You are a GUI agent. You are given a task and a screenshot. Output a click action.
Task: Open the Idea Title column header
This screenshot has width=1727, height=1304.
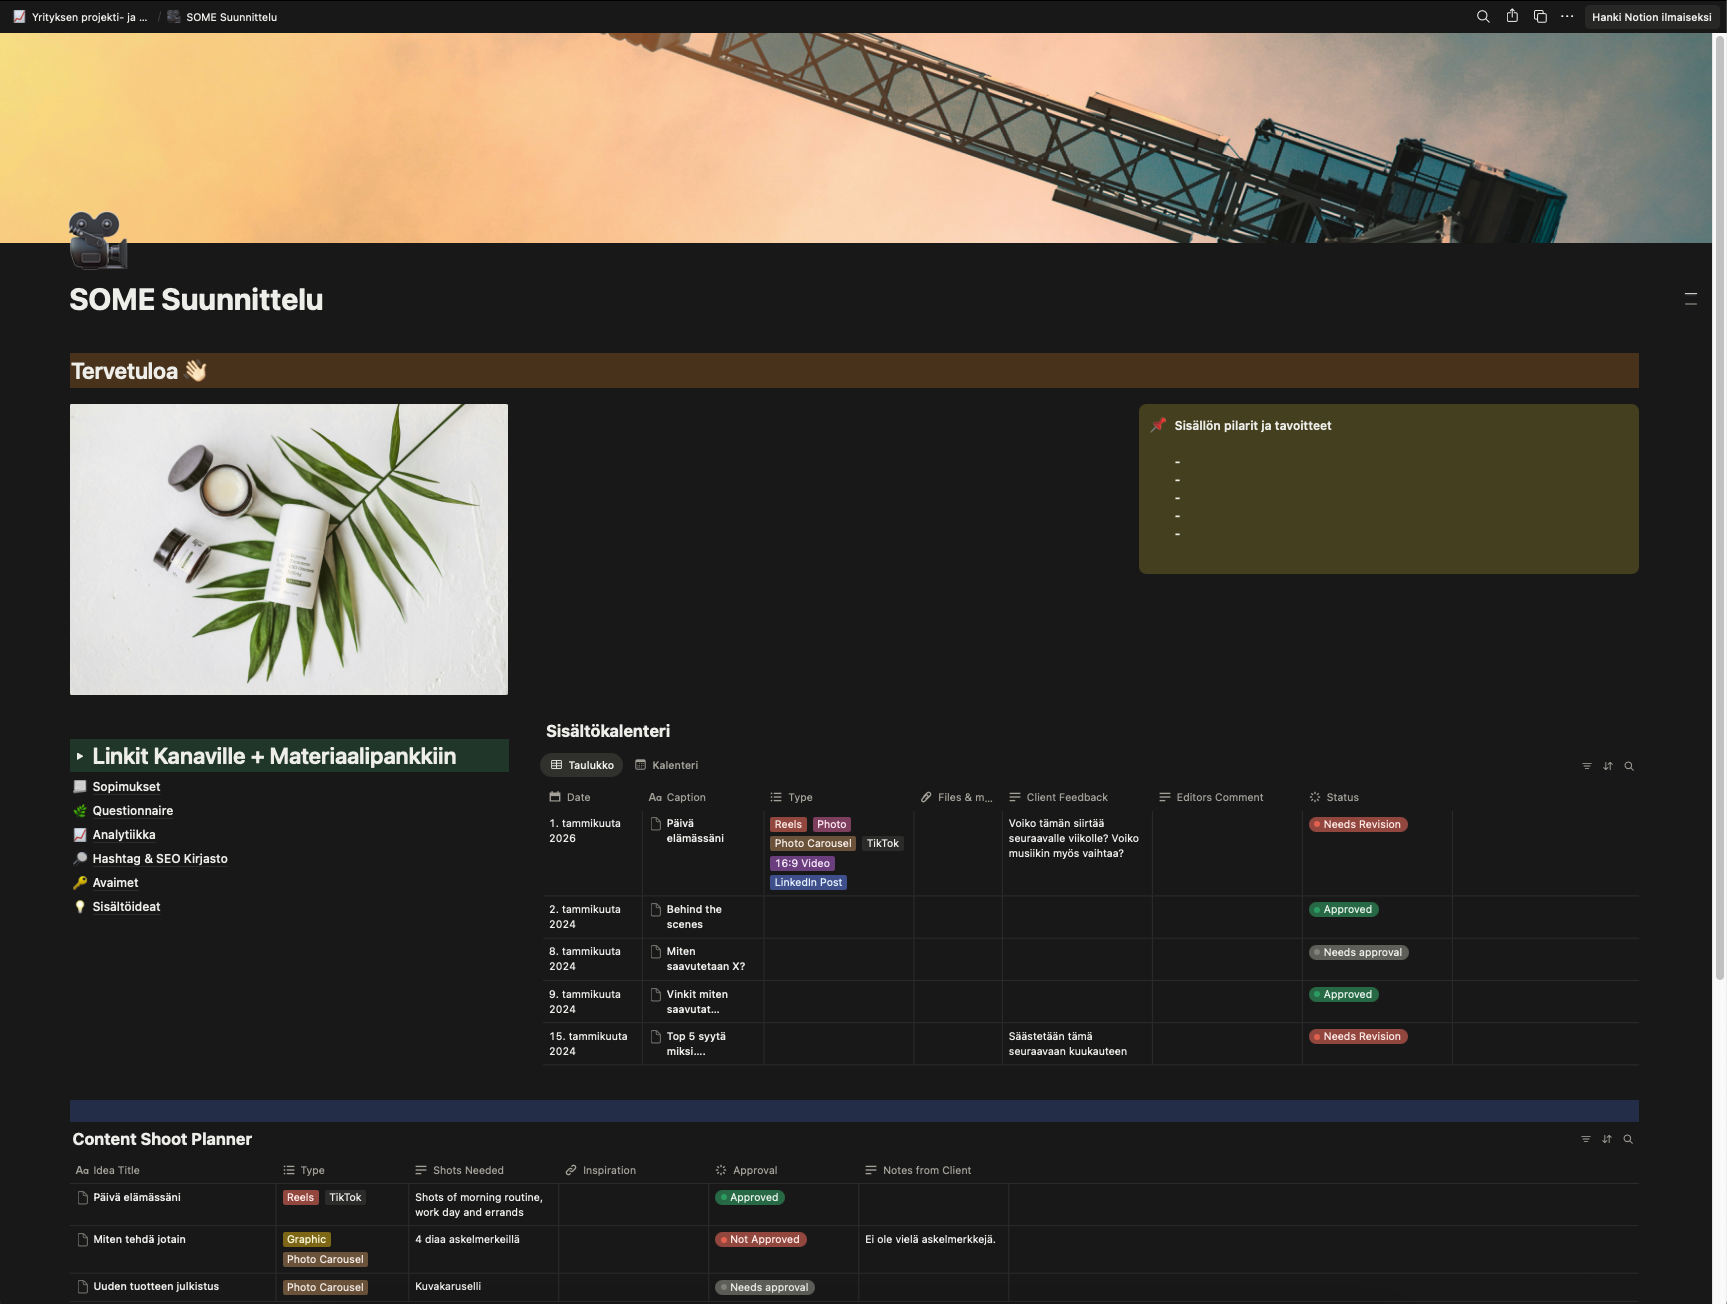tap(172, 1171)
